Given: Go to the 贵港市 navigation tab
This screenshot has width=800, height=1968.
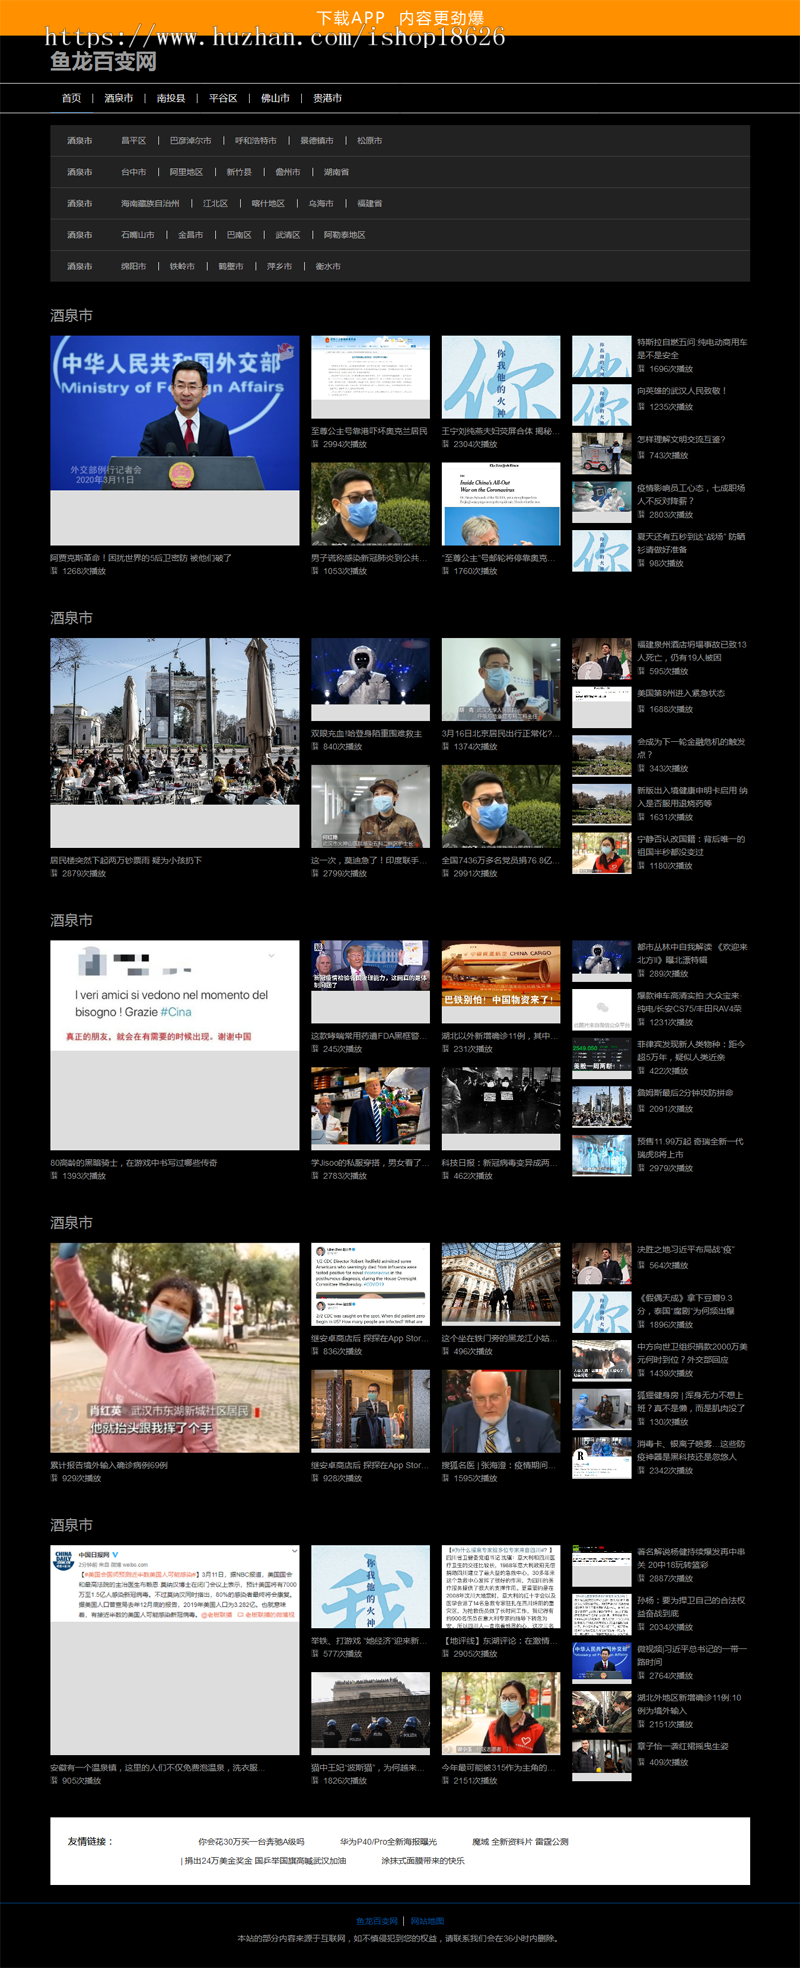Looking at the screenshot, I should point(327,98).
